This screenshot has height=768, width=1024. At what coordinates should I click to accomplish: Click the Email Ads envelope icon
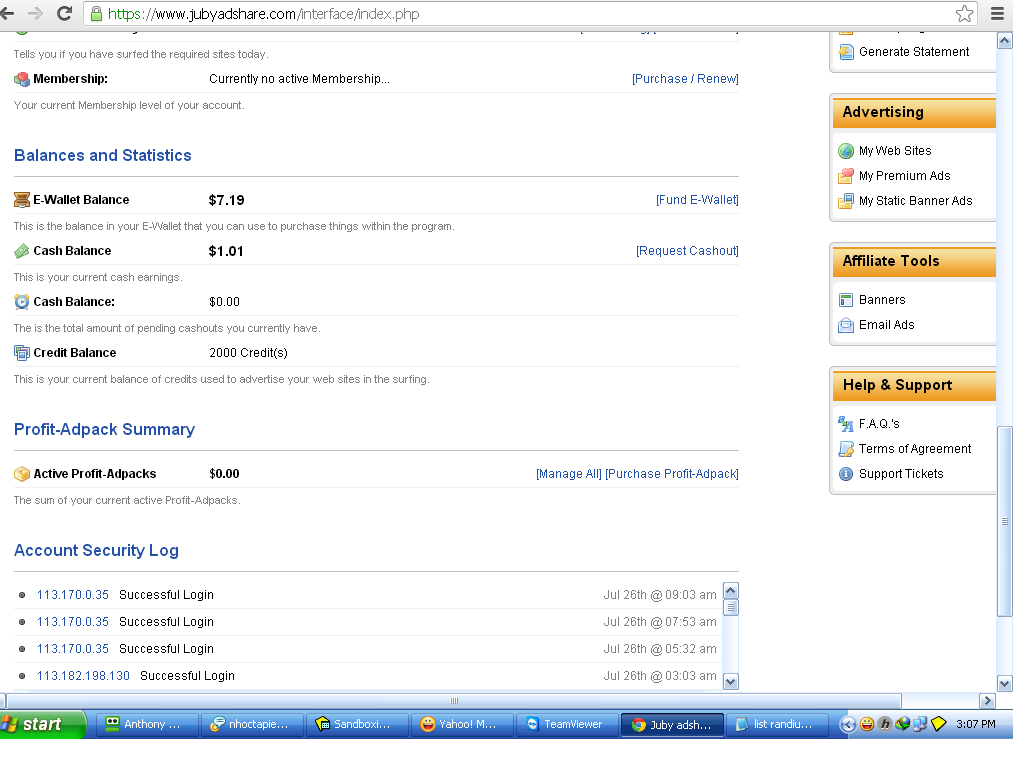(x=846, y=325)
